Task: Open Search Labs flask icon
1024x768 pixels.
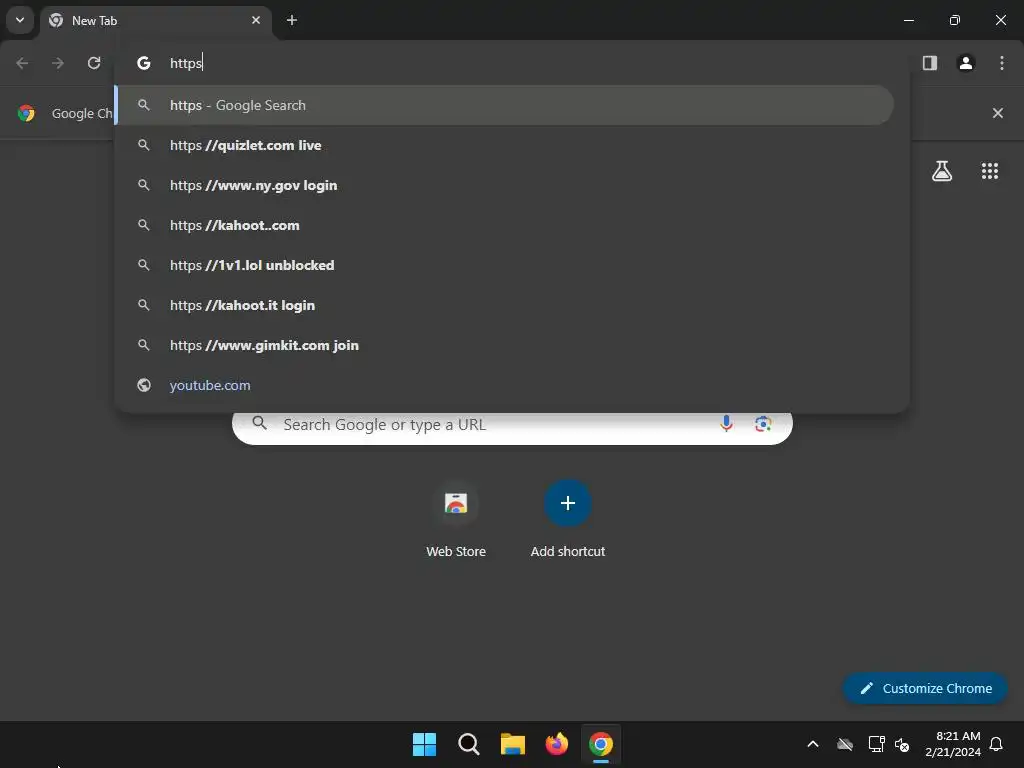Action: tap(942, 171)
